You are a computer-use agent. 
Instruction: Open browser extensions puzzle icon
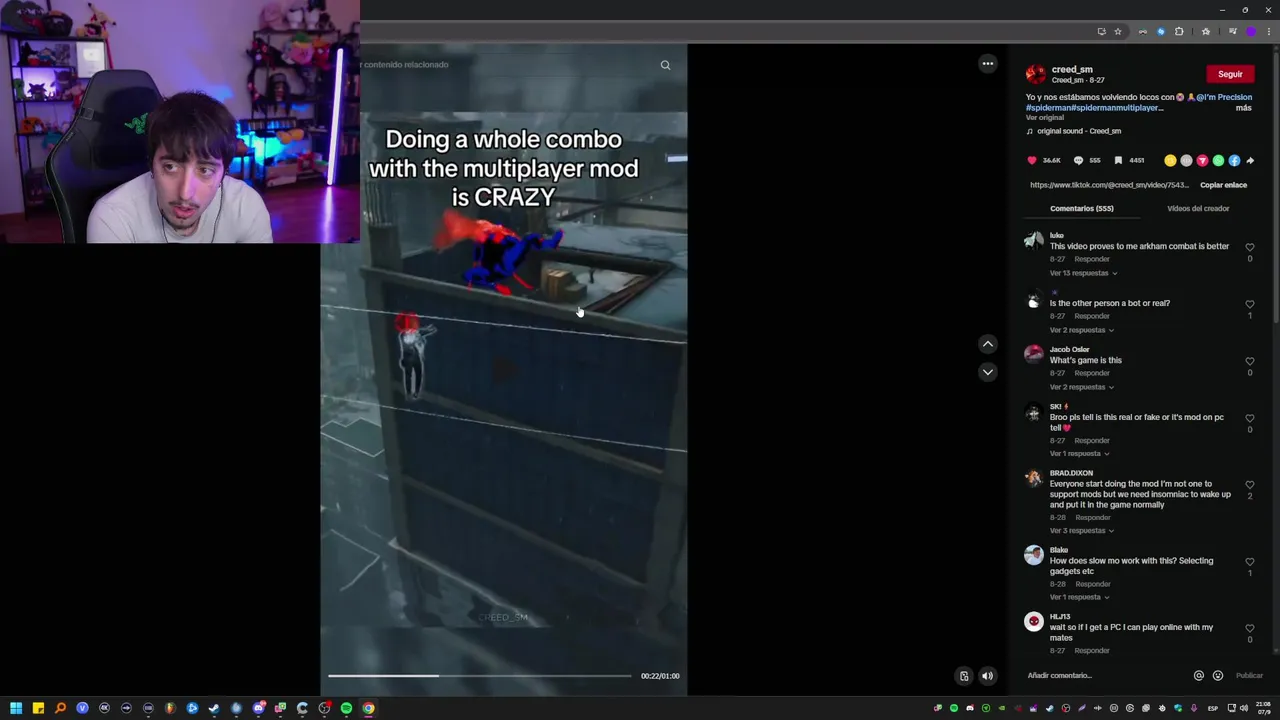pos(1179,31)
